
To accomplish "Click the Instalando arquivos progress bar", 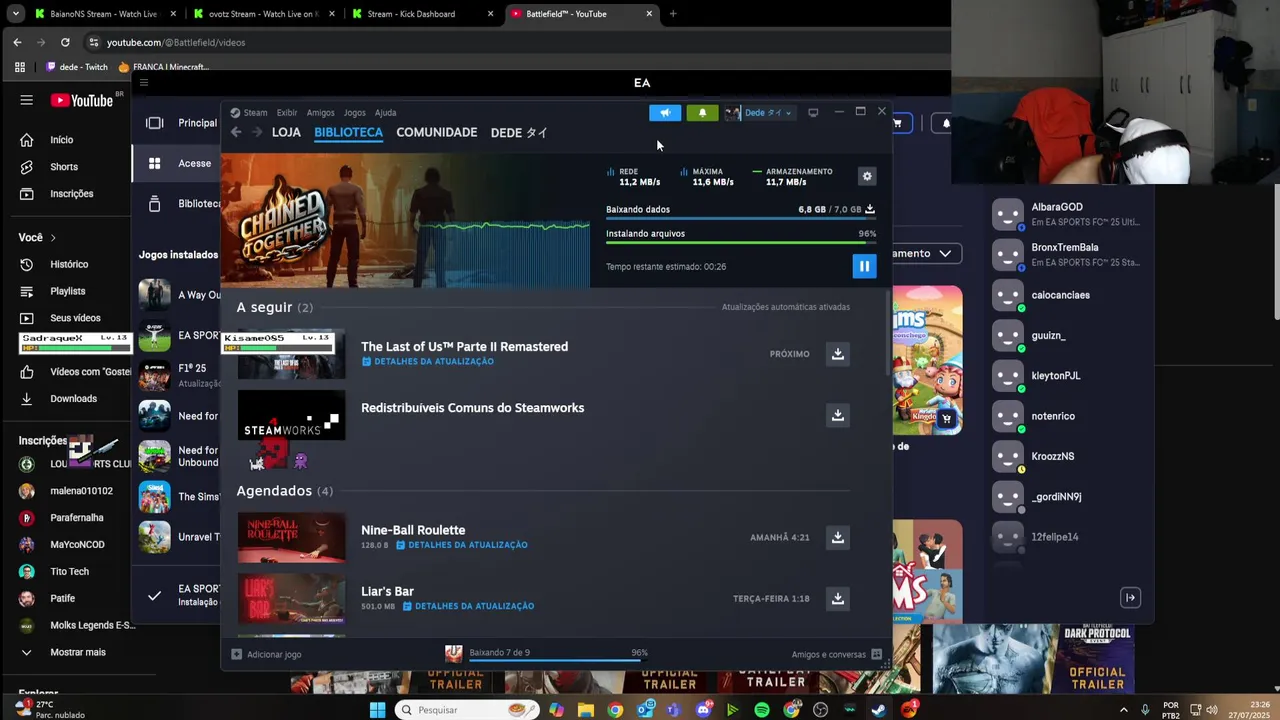I will click(741, 242).
